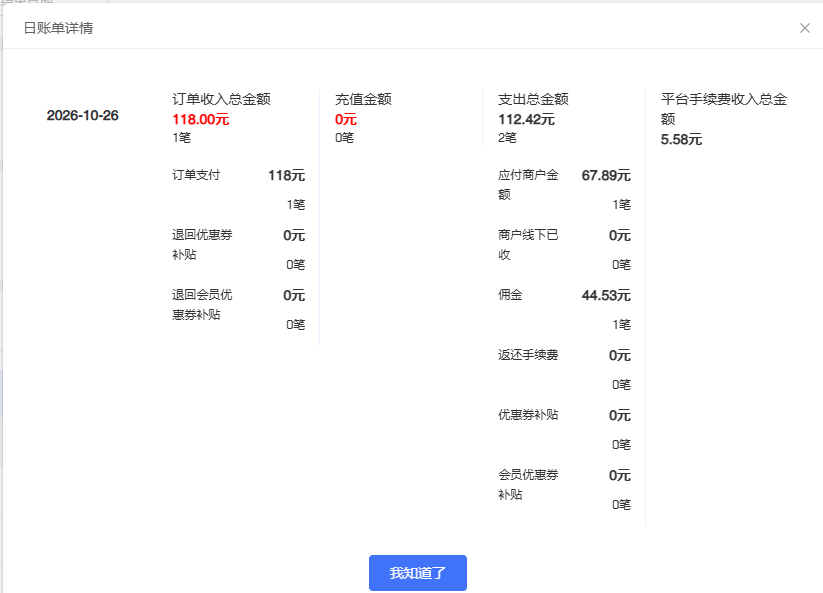This screenshot has width=823, height=593.
Task: Click the 退回优惠券补贴 label
Action: click(202, 245)
